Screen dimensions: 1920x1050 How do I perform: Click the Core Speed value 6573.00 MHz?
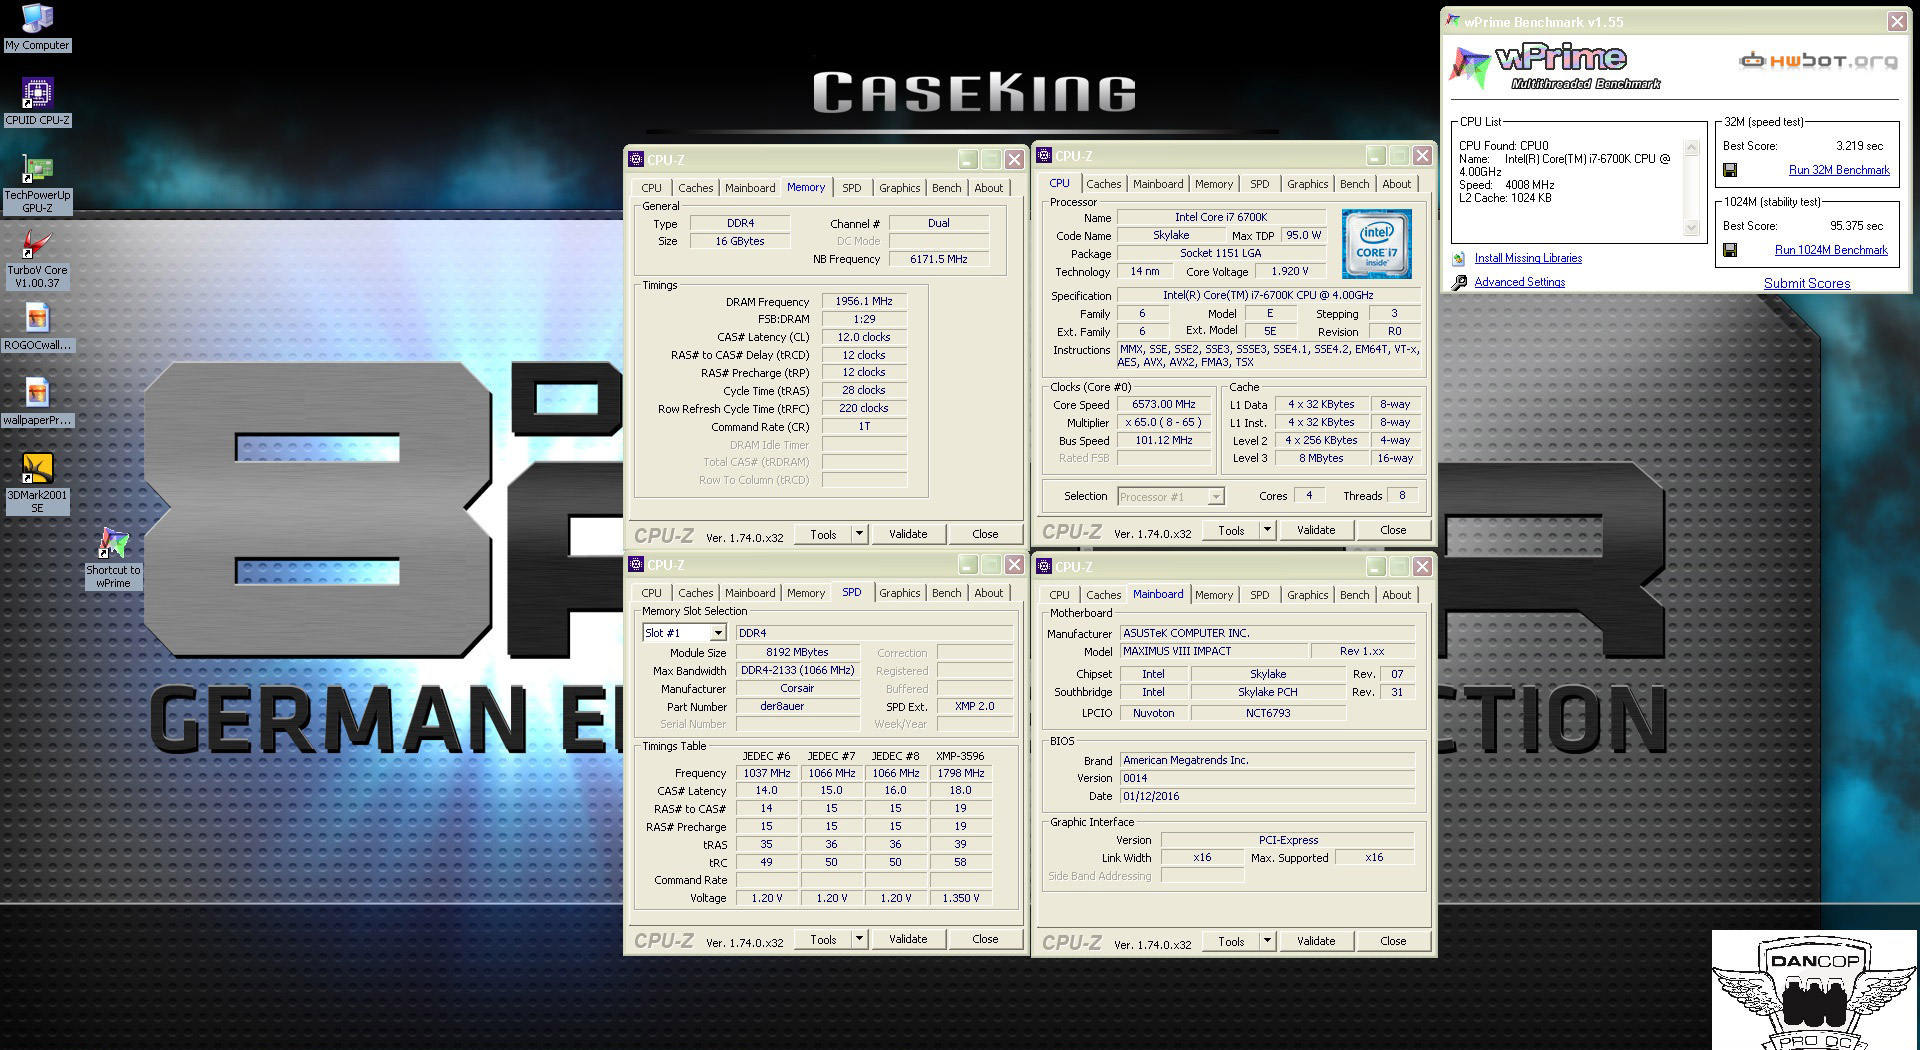1164,404
